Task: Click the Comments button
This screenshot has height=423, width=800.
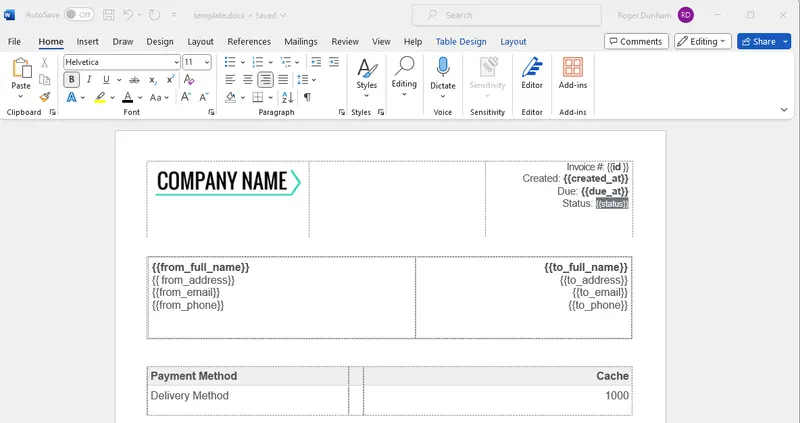Action: (x=636, y=41)
